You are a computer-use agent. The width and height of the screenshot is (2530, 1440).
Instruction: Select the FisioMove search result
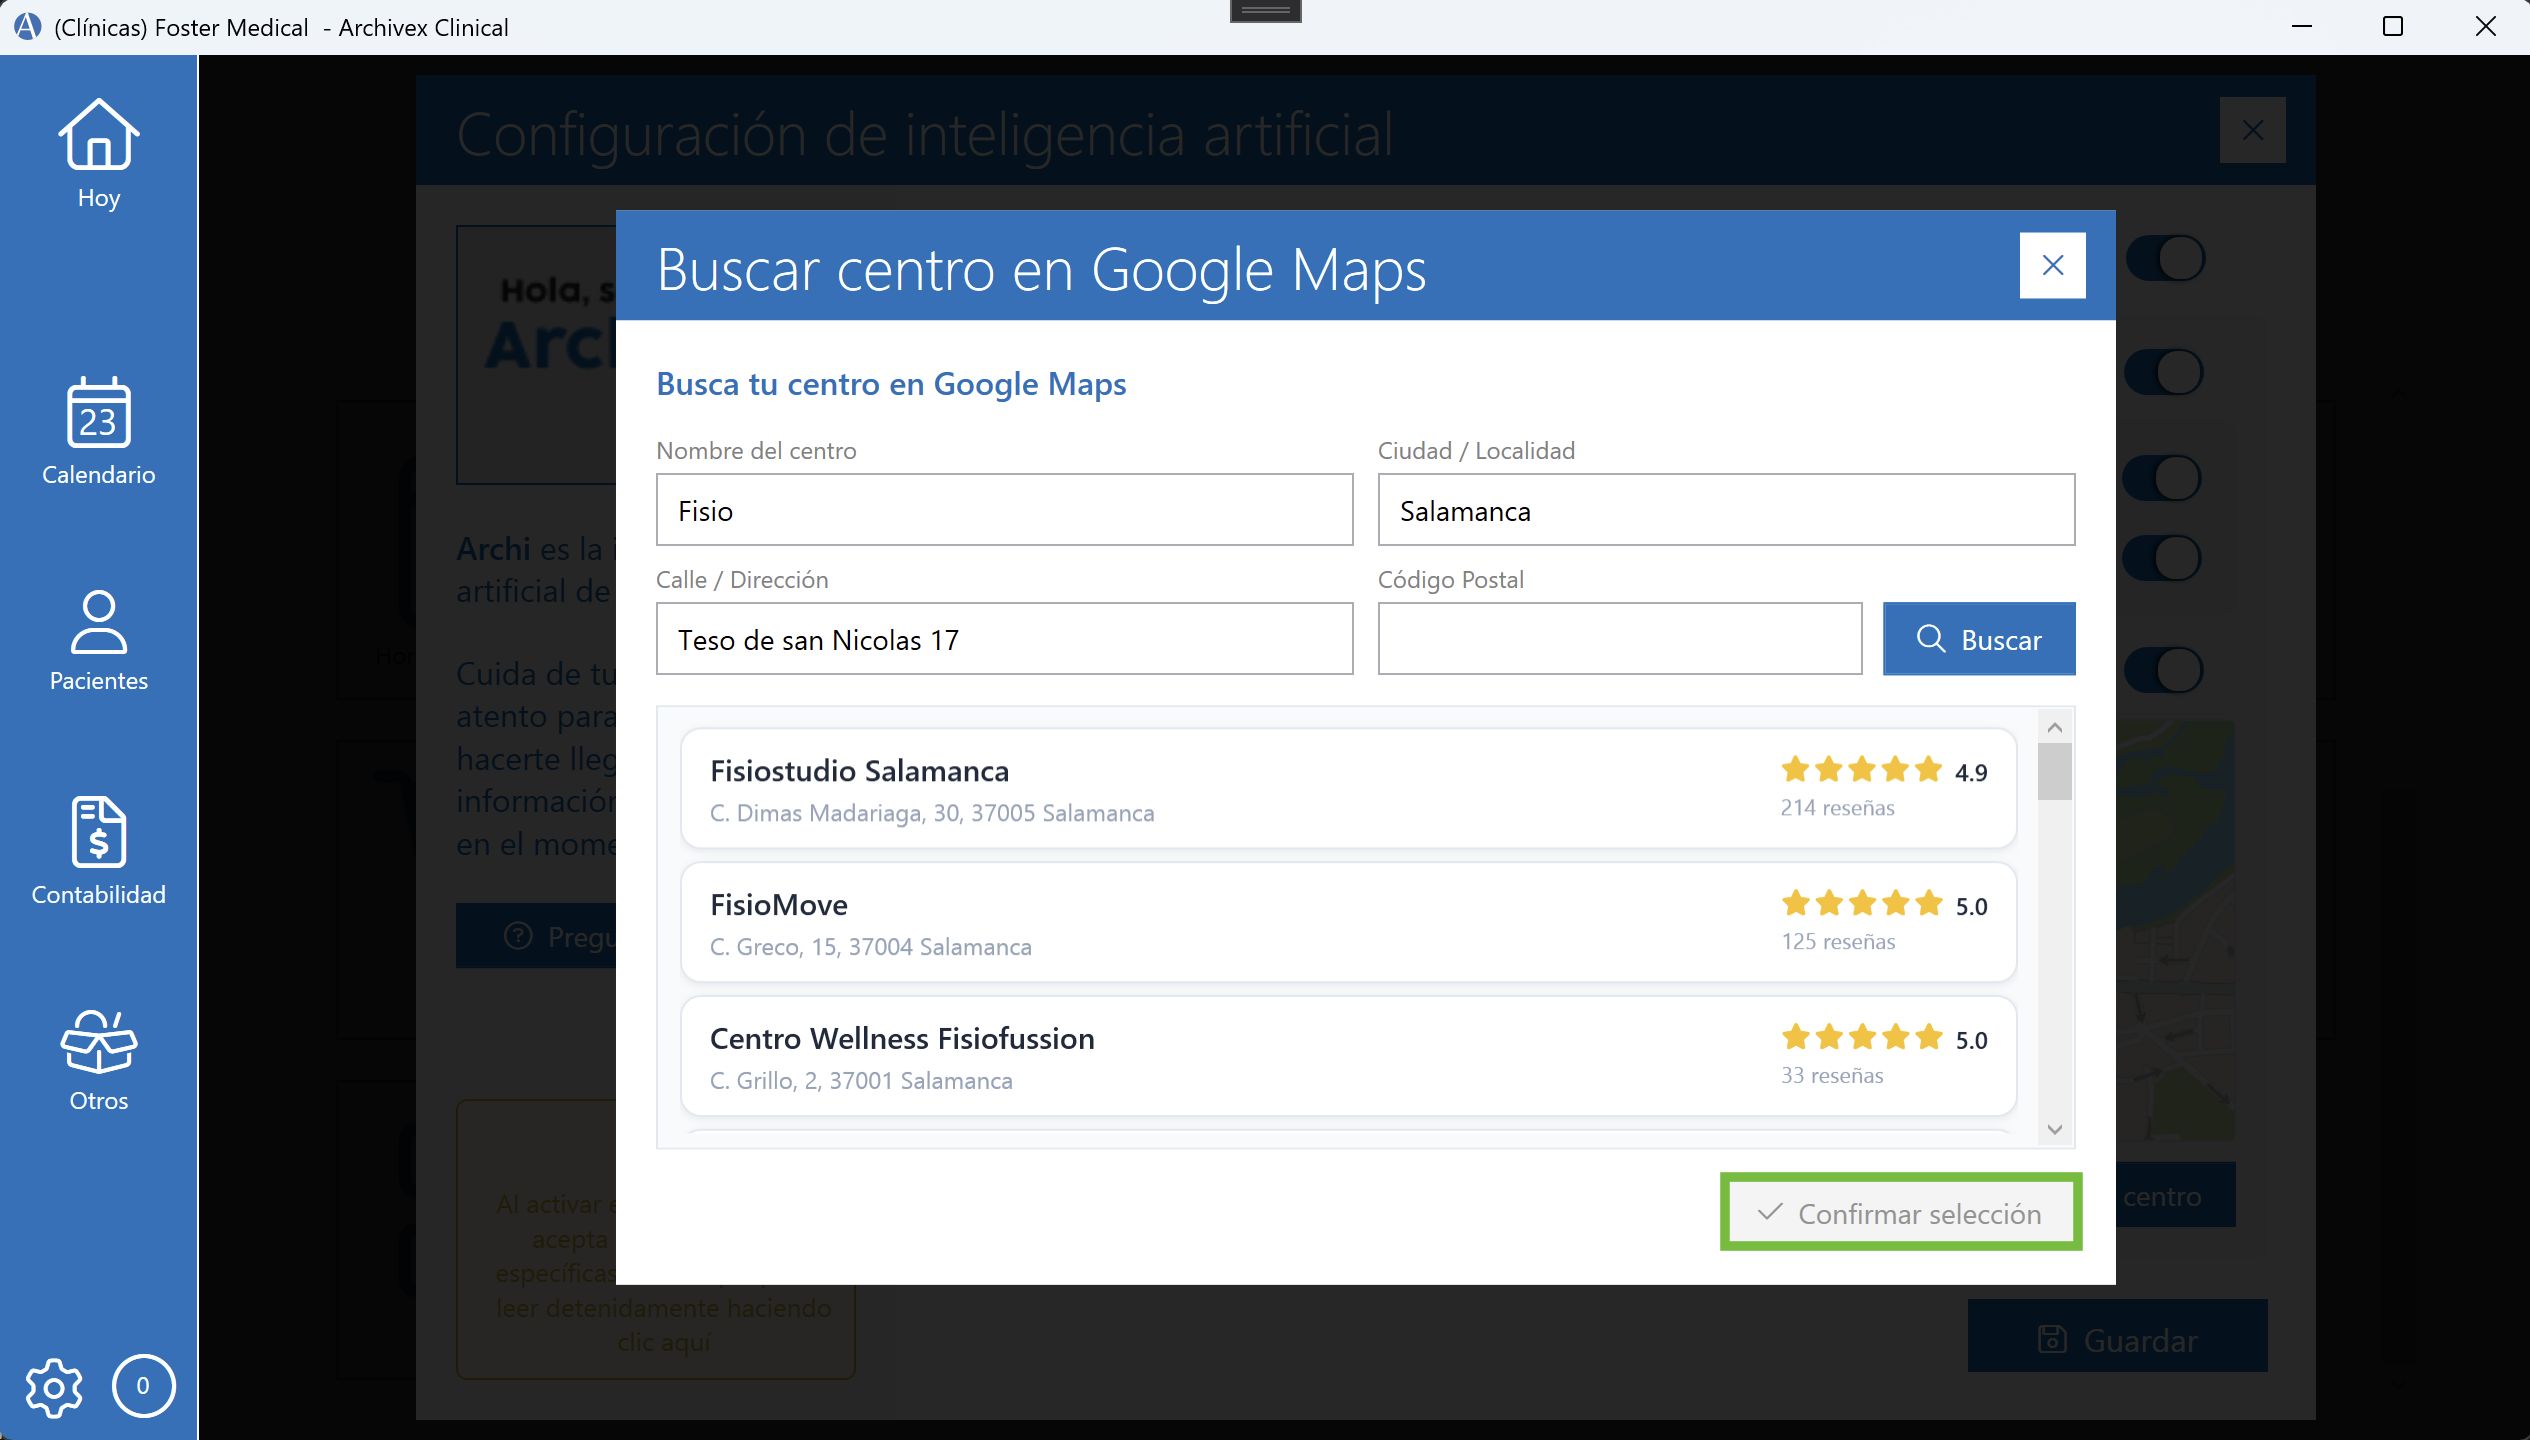1349,921
